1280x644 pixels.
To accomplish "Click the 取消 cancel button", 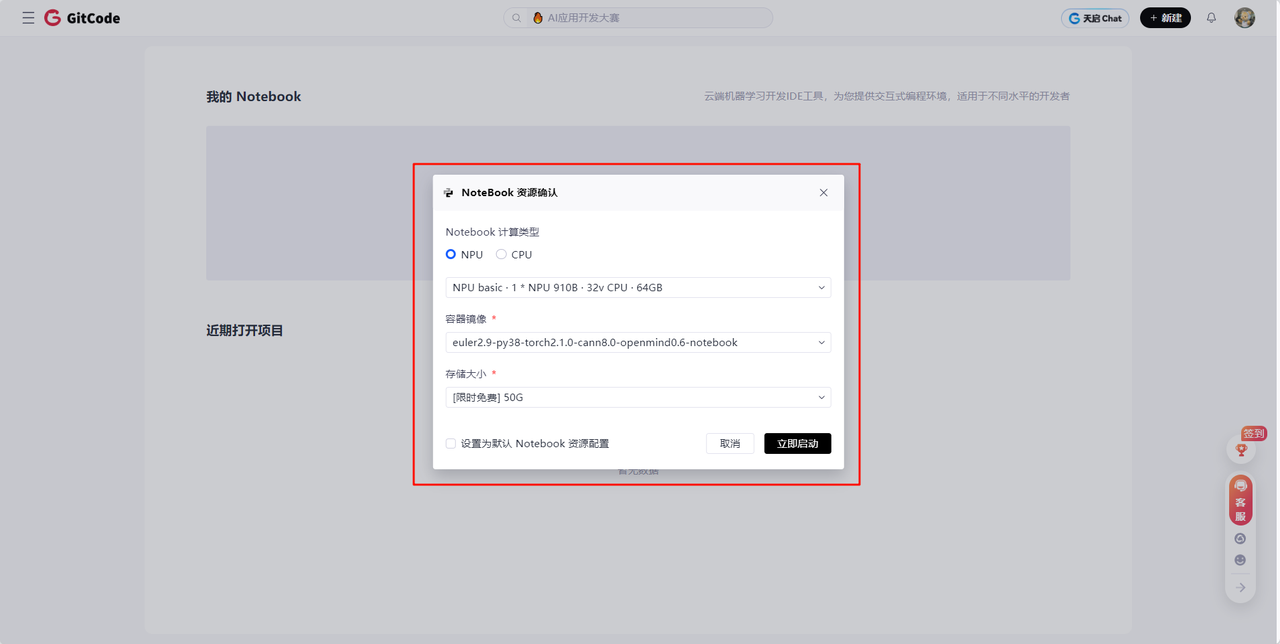I will click(x=730, y=444).
